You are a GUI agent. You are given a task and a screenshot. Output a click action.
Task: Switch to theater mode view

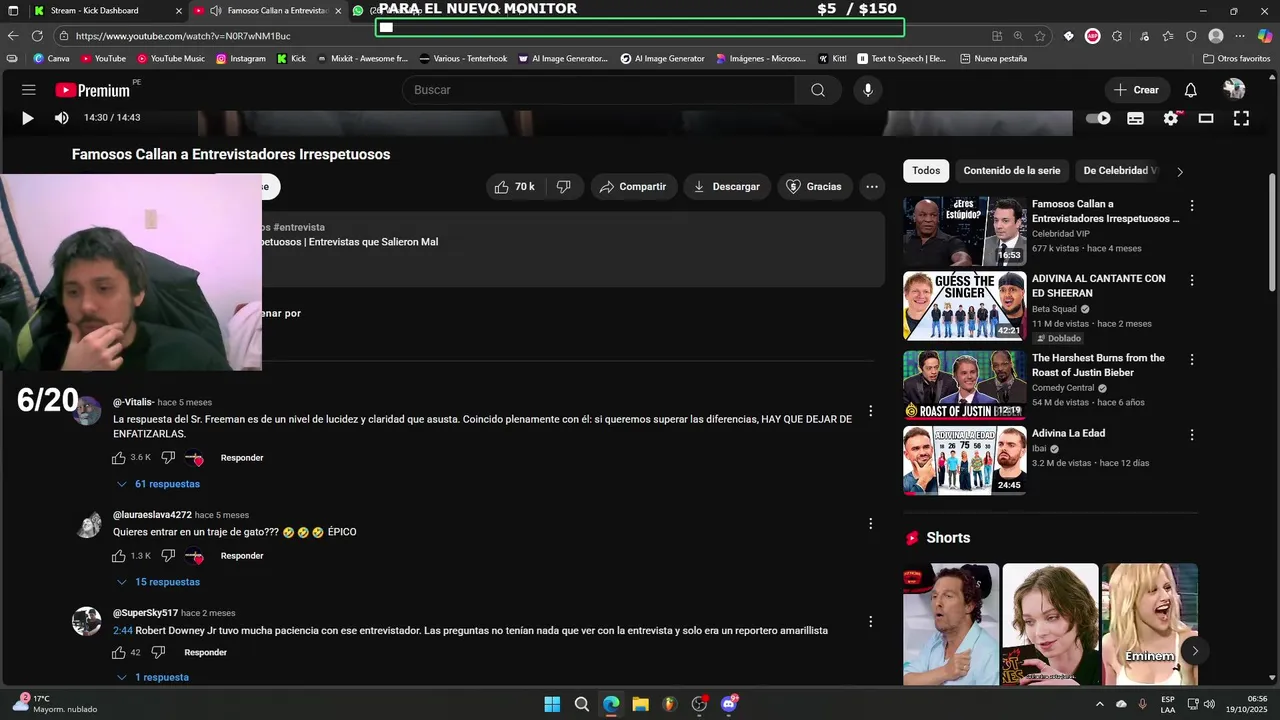(x=1206, y=118)
